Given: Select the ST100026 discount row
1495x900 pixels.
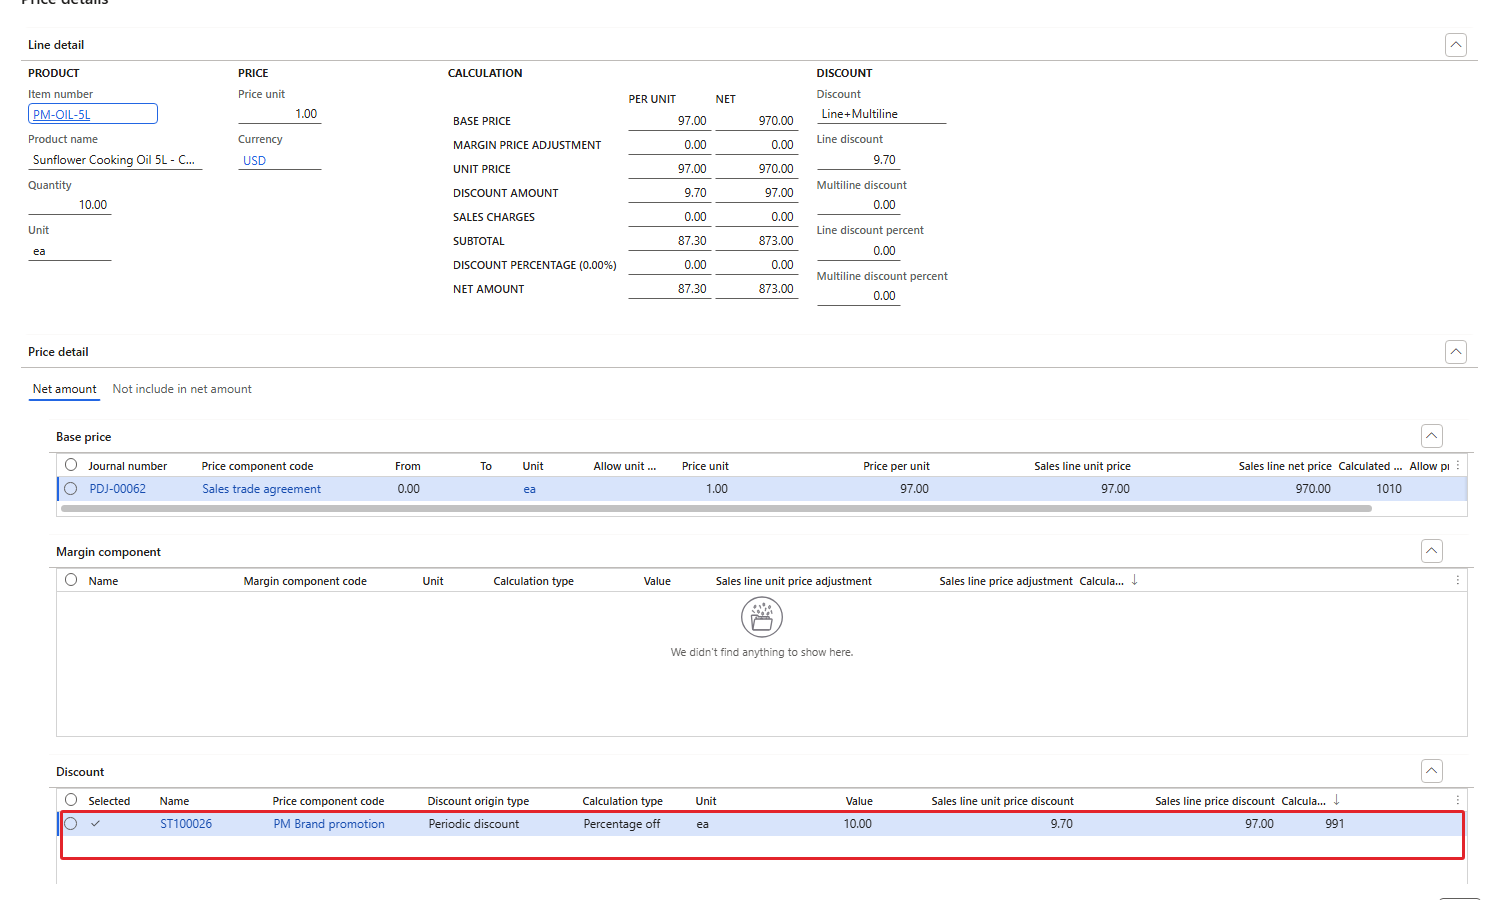Looking at the screenshot, I should (x=71, y=824).
